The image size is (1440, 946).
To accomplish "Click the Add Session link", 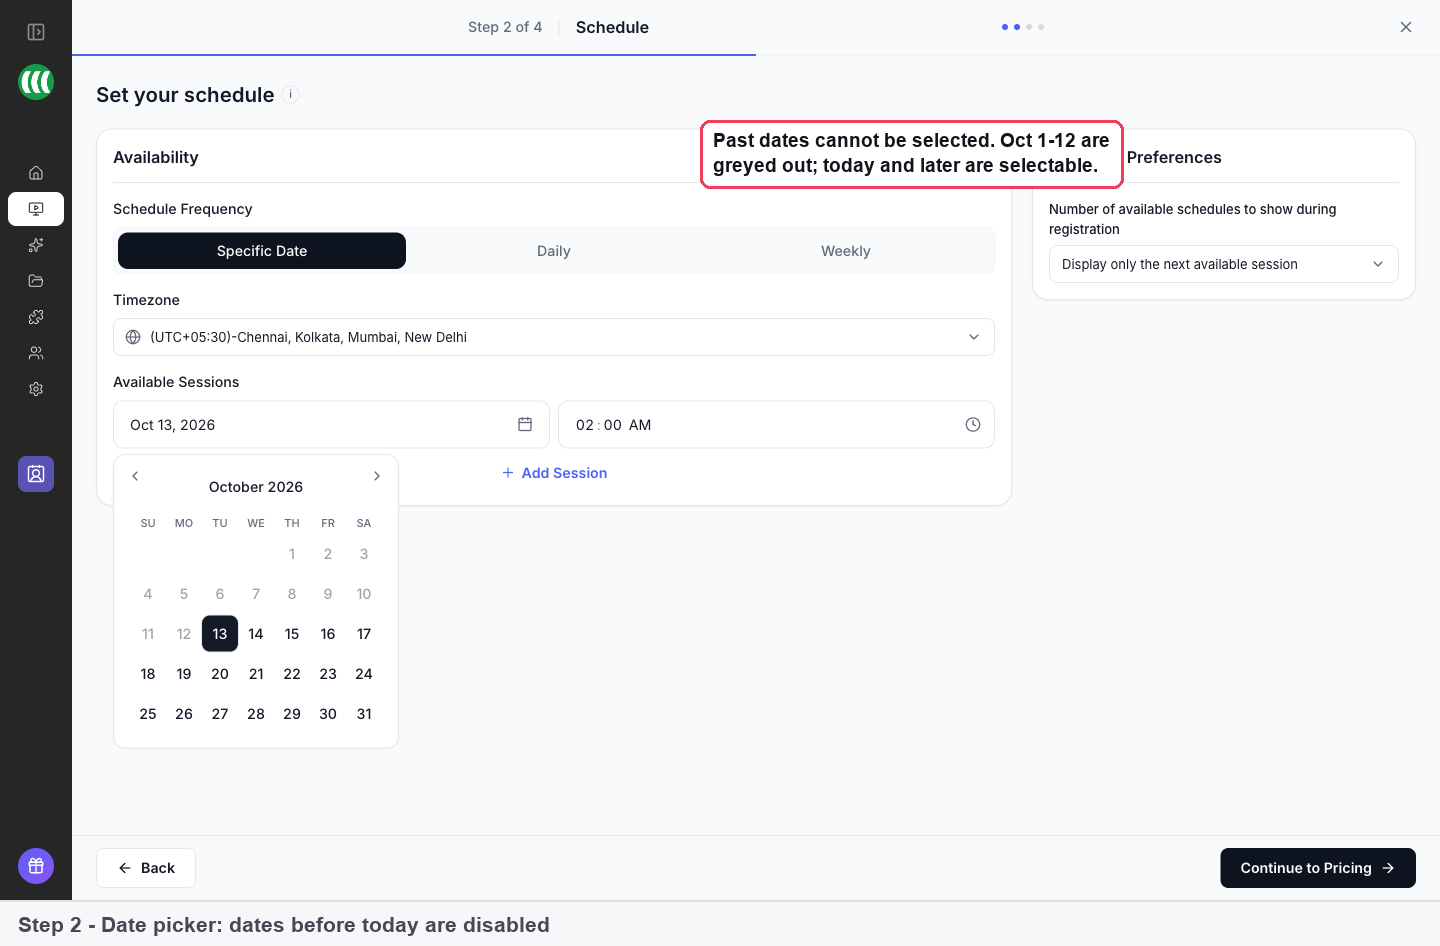I will [555, 473].
